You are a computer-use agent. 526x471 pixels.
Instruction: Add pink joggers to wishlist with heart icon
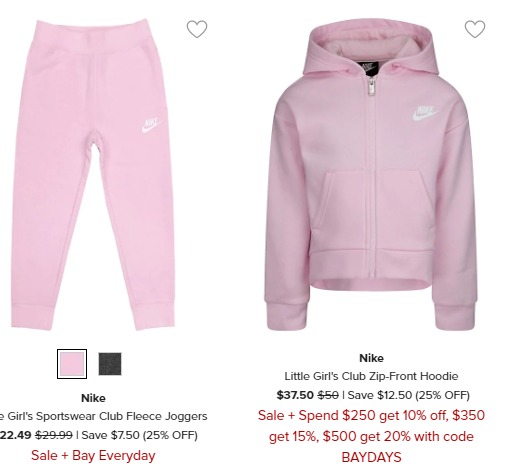tap(197, 29)
